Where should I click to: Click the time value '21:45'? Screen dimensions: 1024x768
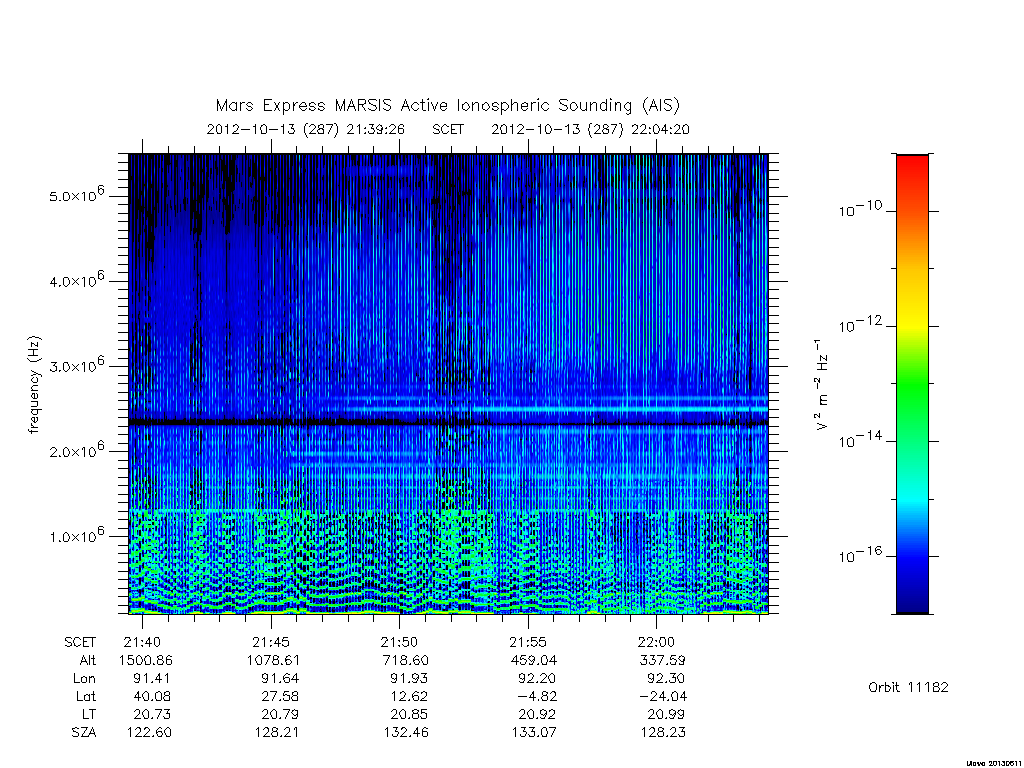[x=270, y=642]
